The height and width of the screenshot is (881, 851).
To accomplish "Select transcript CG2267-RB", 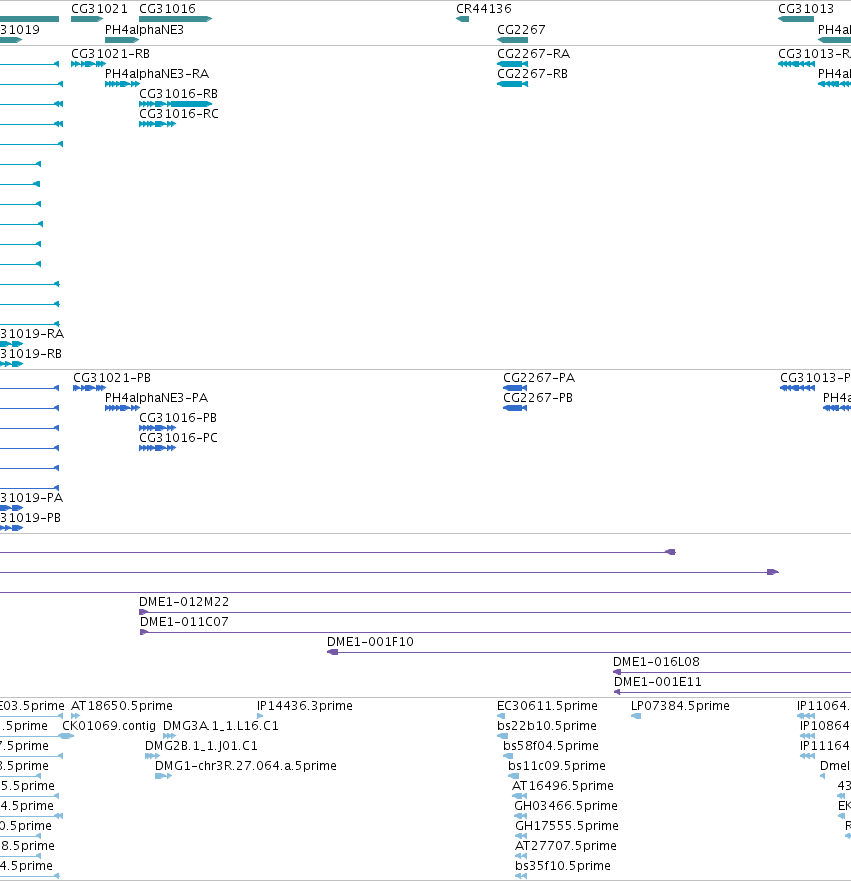I will 533,74.
